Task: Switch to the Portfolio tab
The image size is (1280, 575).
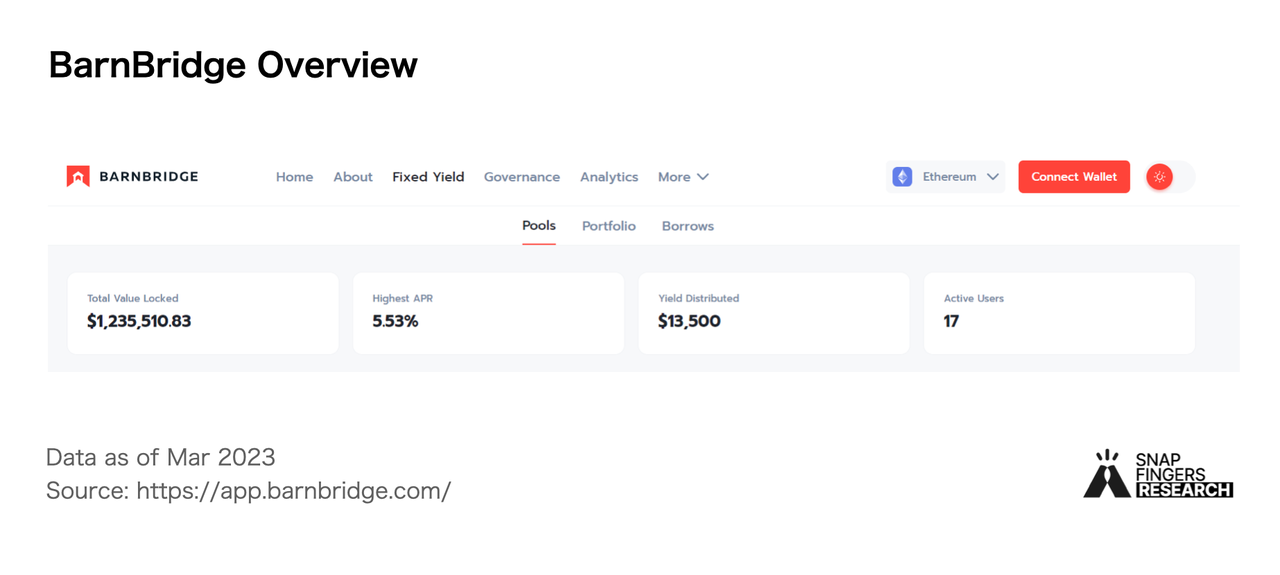Action: (609, 226)
